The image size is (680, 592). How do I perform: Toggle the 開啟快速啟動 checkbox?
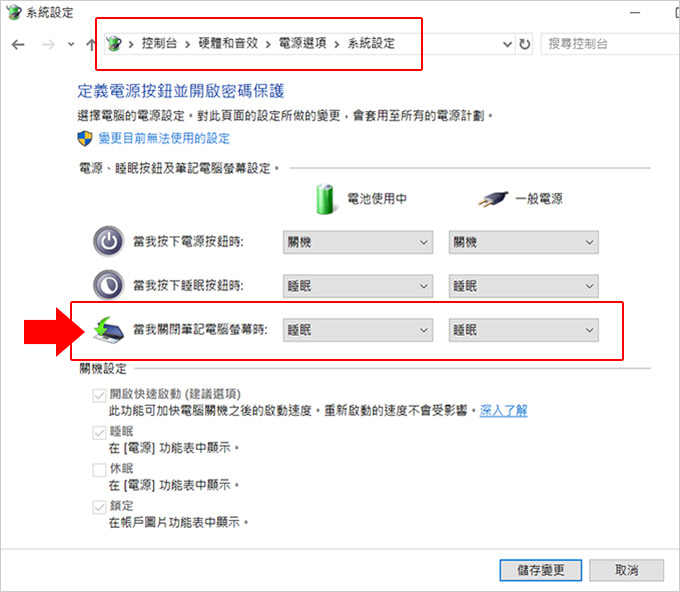coord(99,395)
